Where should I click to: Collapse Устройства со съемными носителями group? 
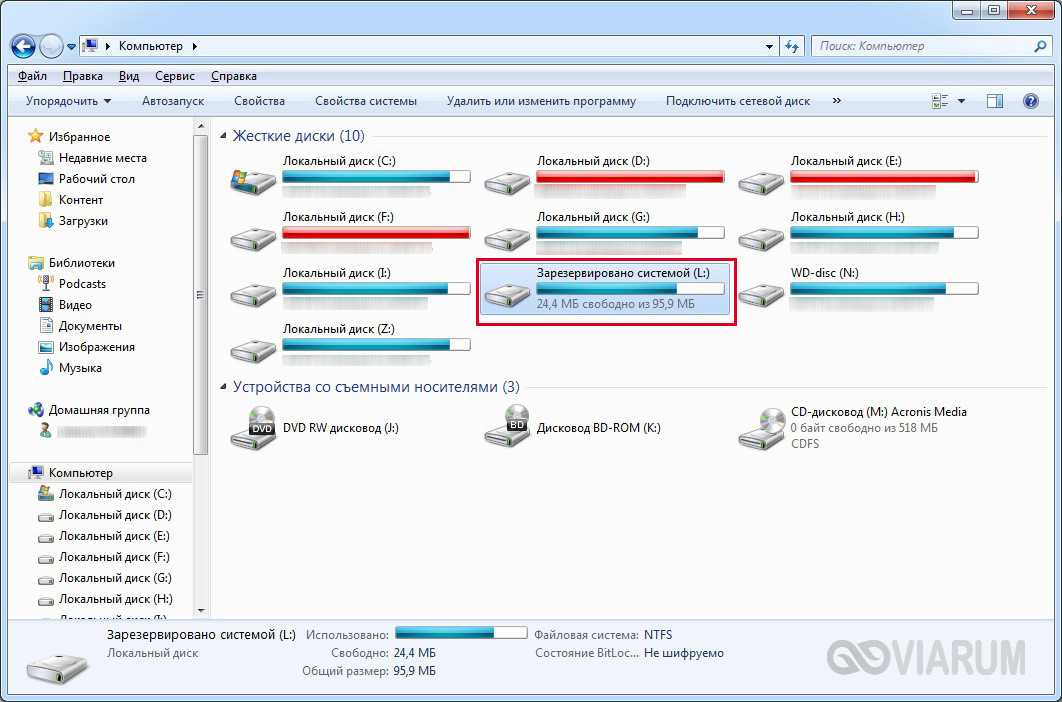coord(224,388)
